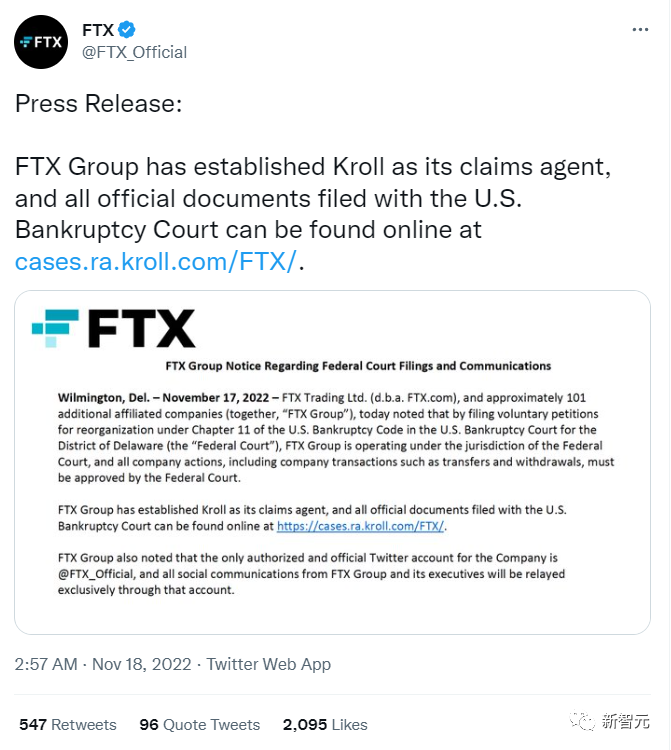Click the https://cases.ra.kroll.com/FTX/ URL in the image

coord(361,526)
